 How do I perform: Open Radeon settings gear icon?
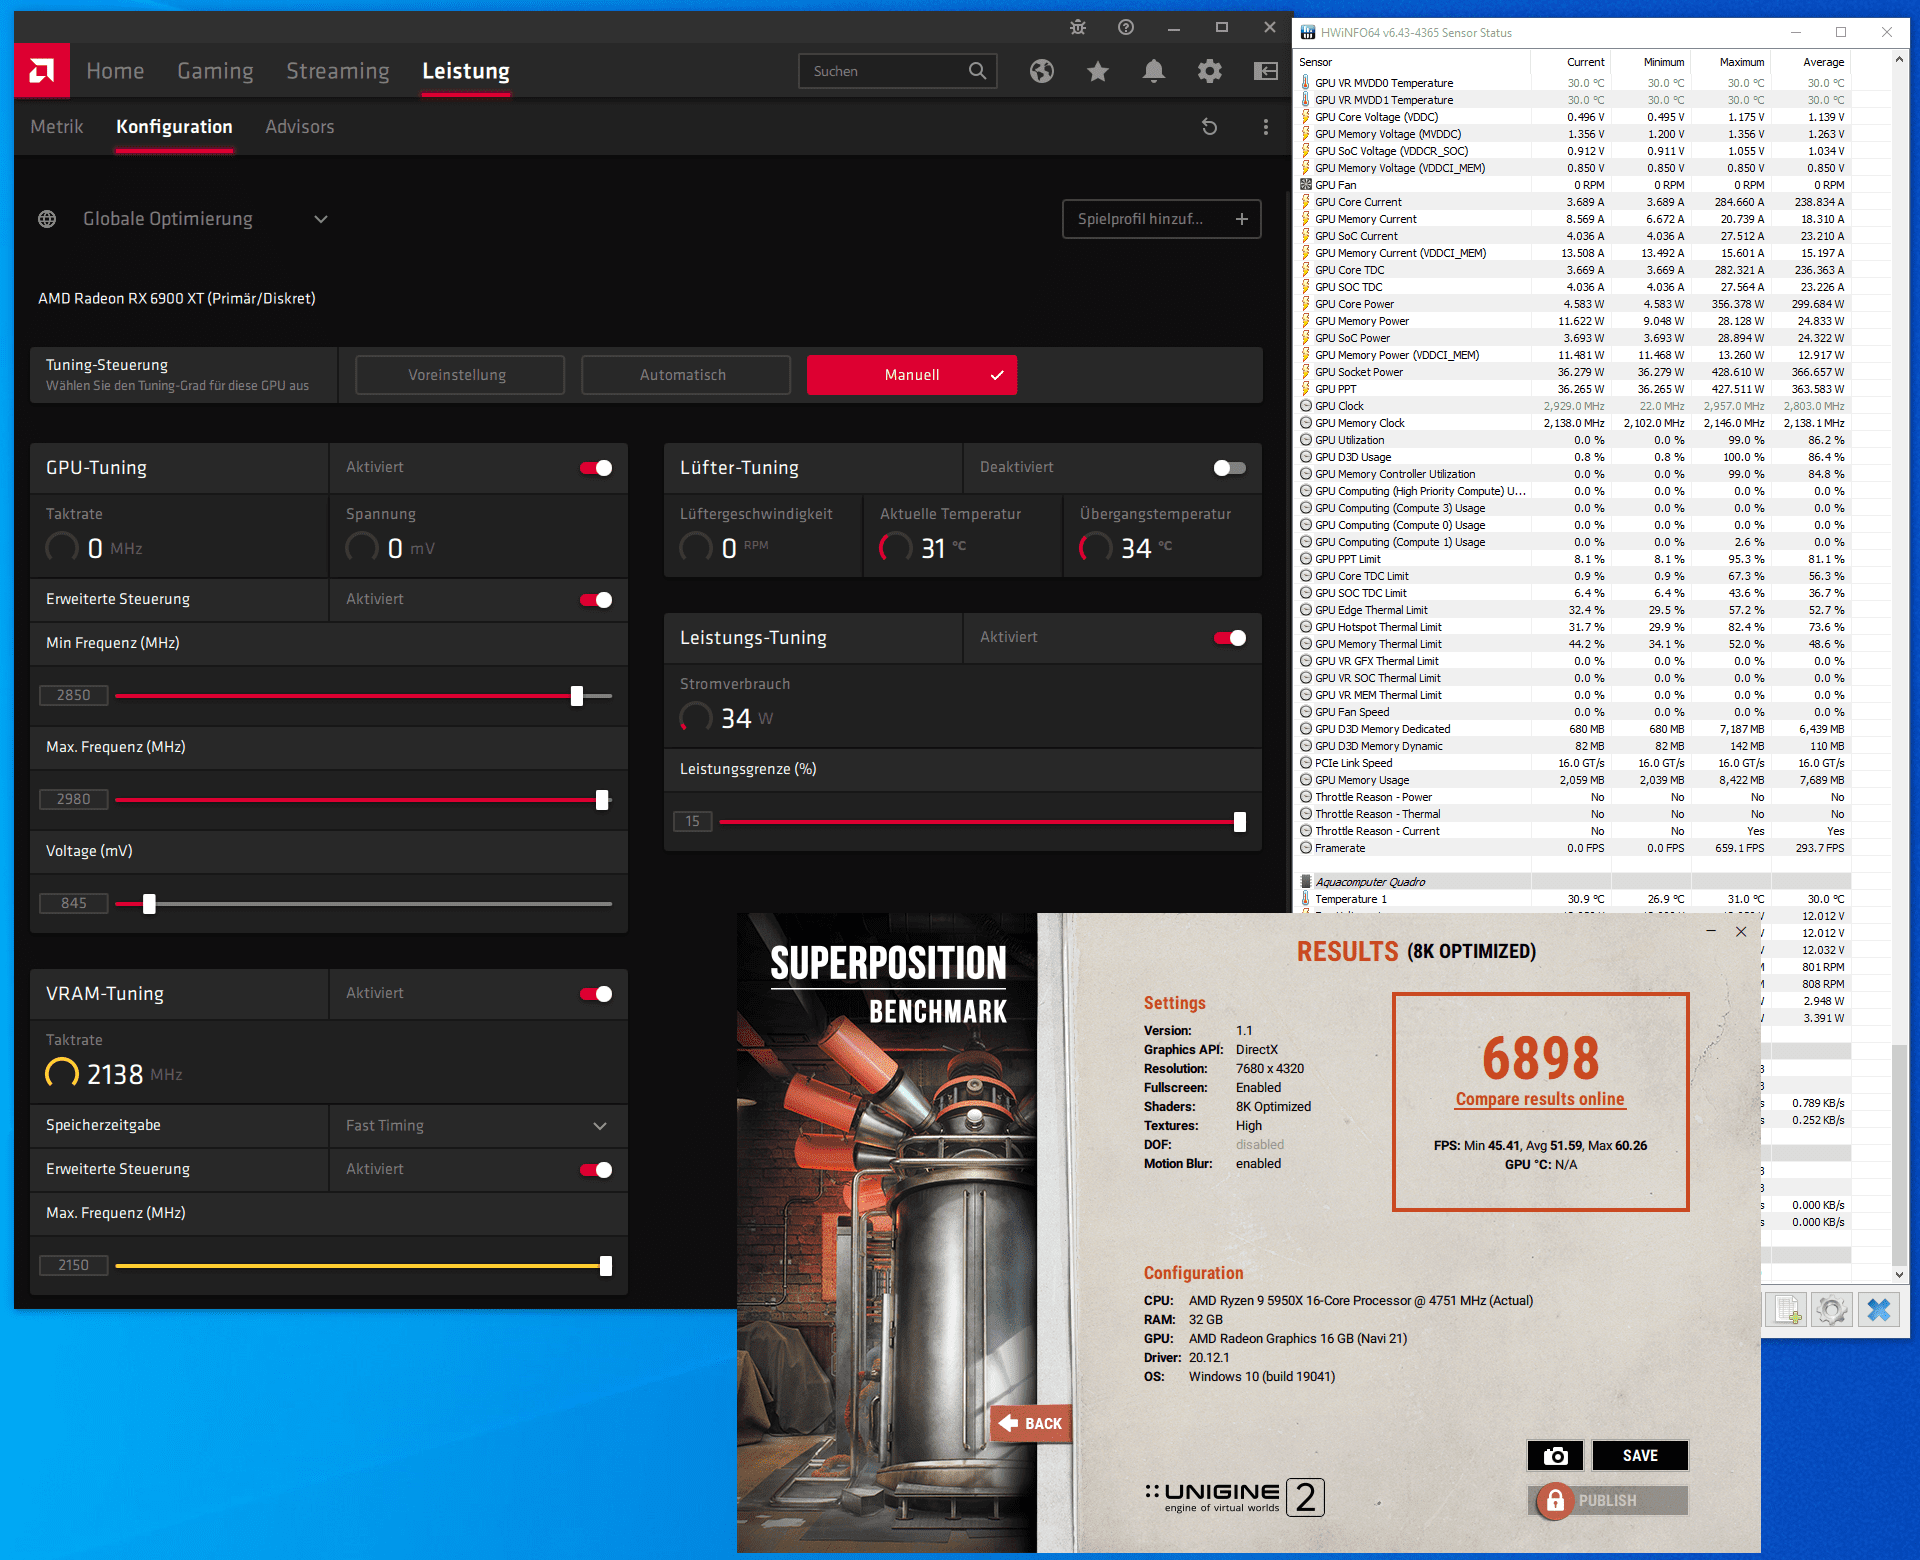1210,71
